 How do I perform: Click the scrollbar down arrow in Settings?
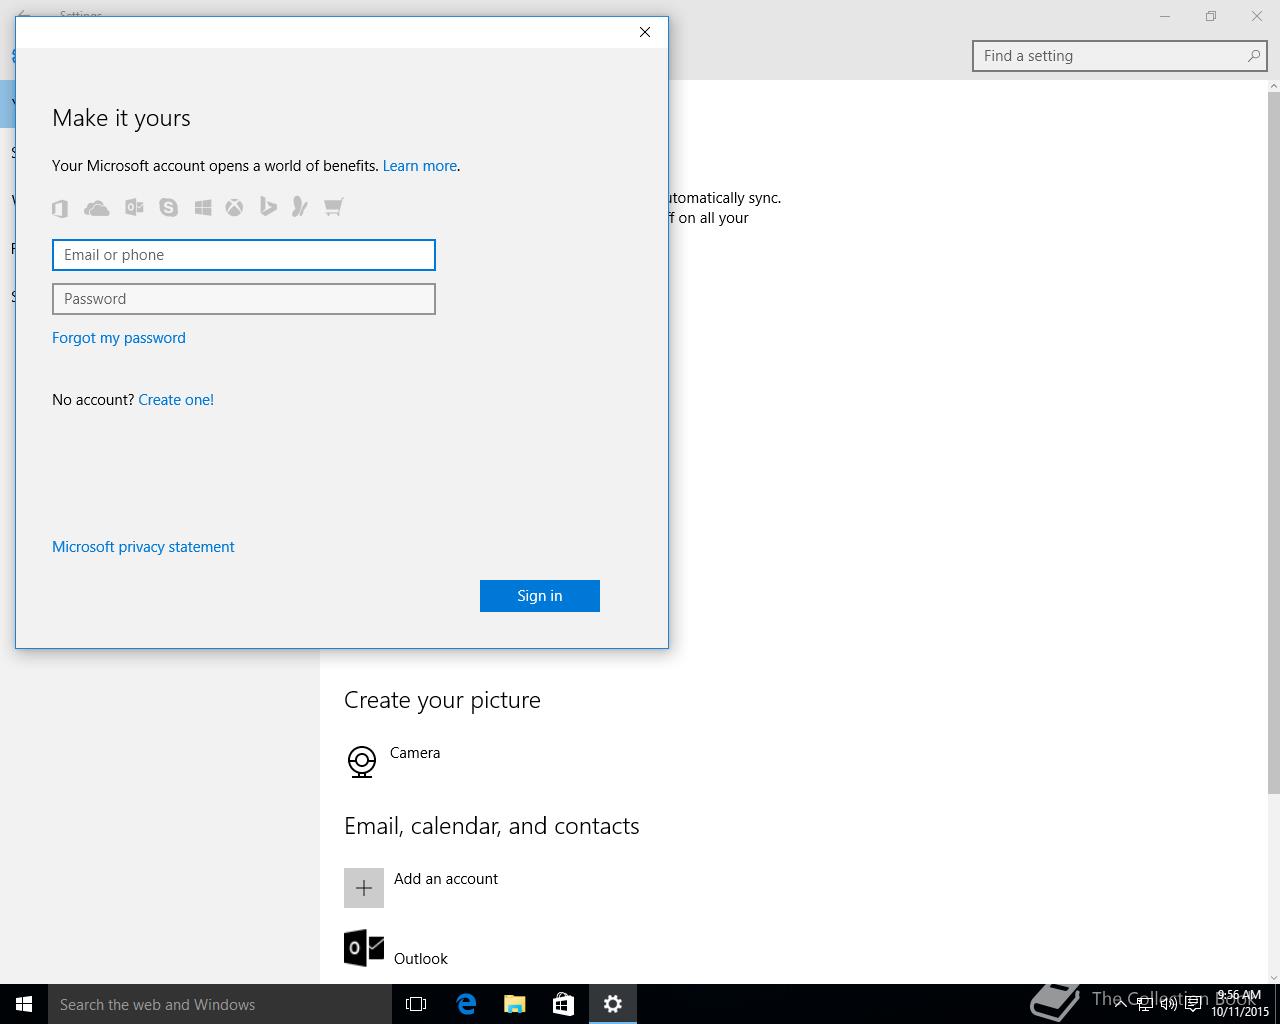pos(1273,977)
